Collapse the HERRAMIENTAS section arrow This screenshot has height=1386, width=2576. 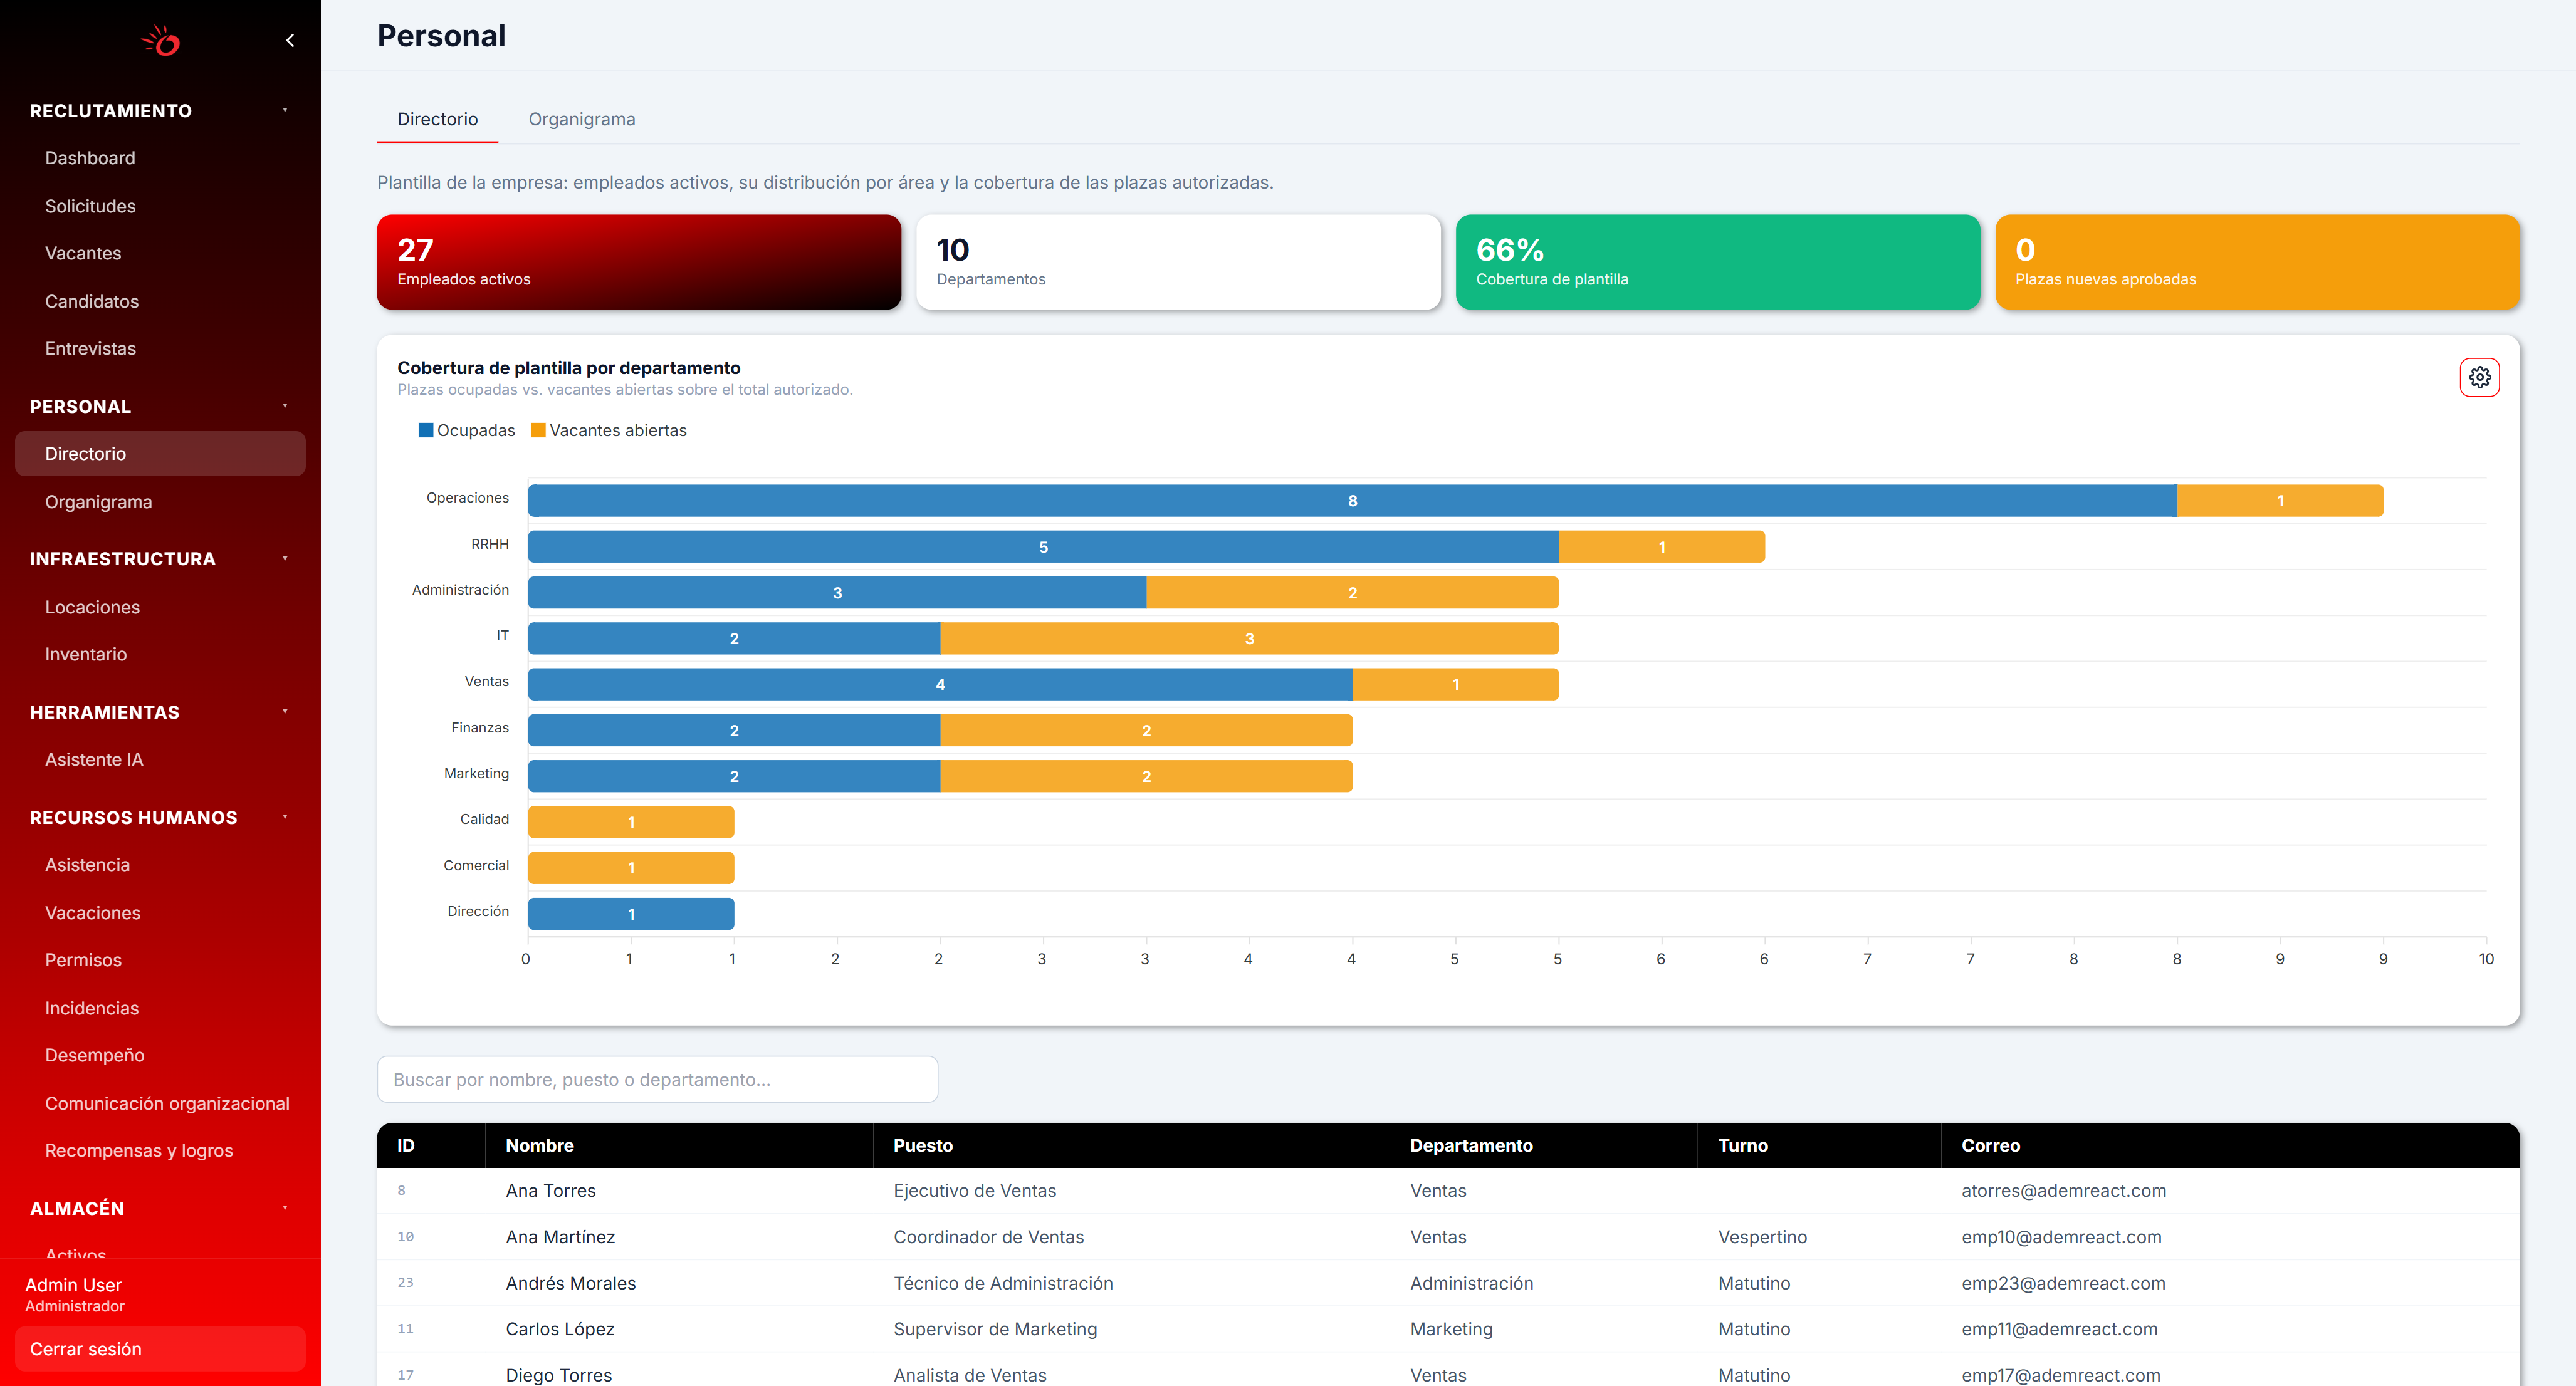point(285,712)
